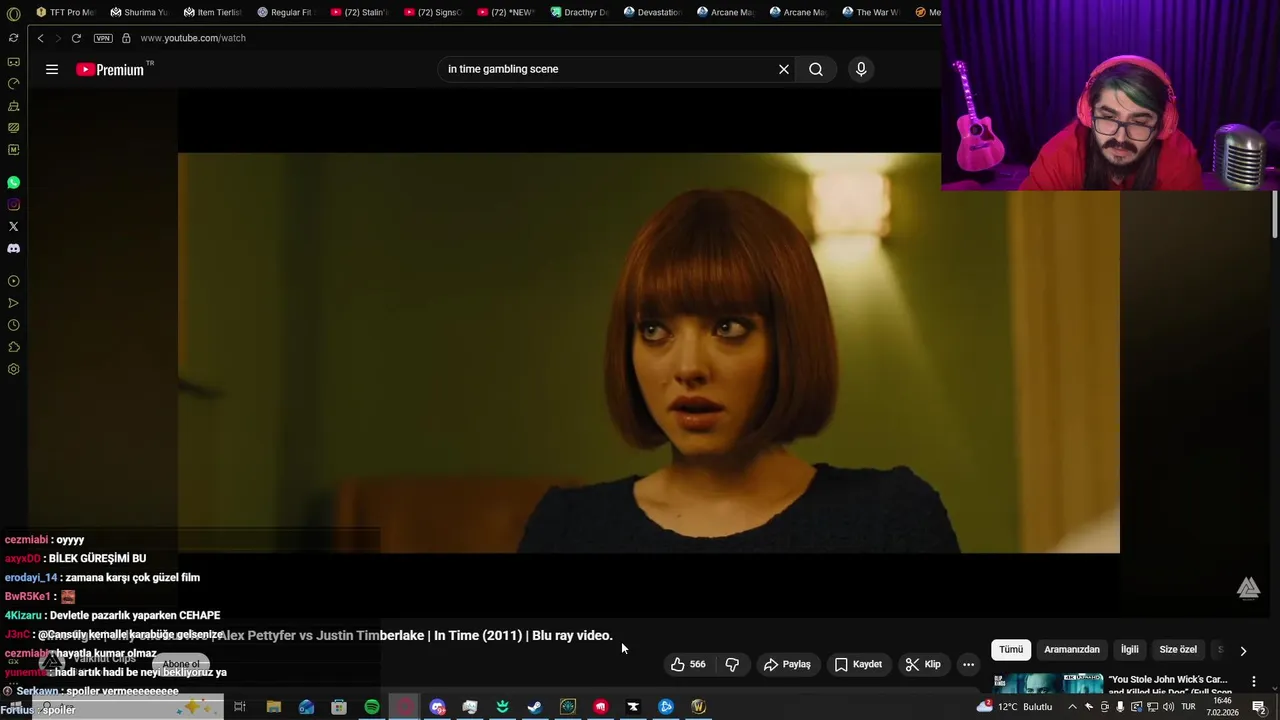Open Task View on the taskbar
The image size is (1280, 720).
240,707
